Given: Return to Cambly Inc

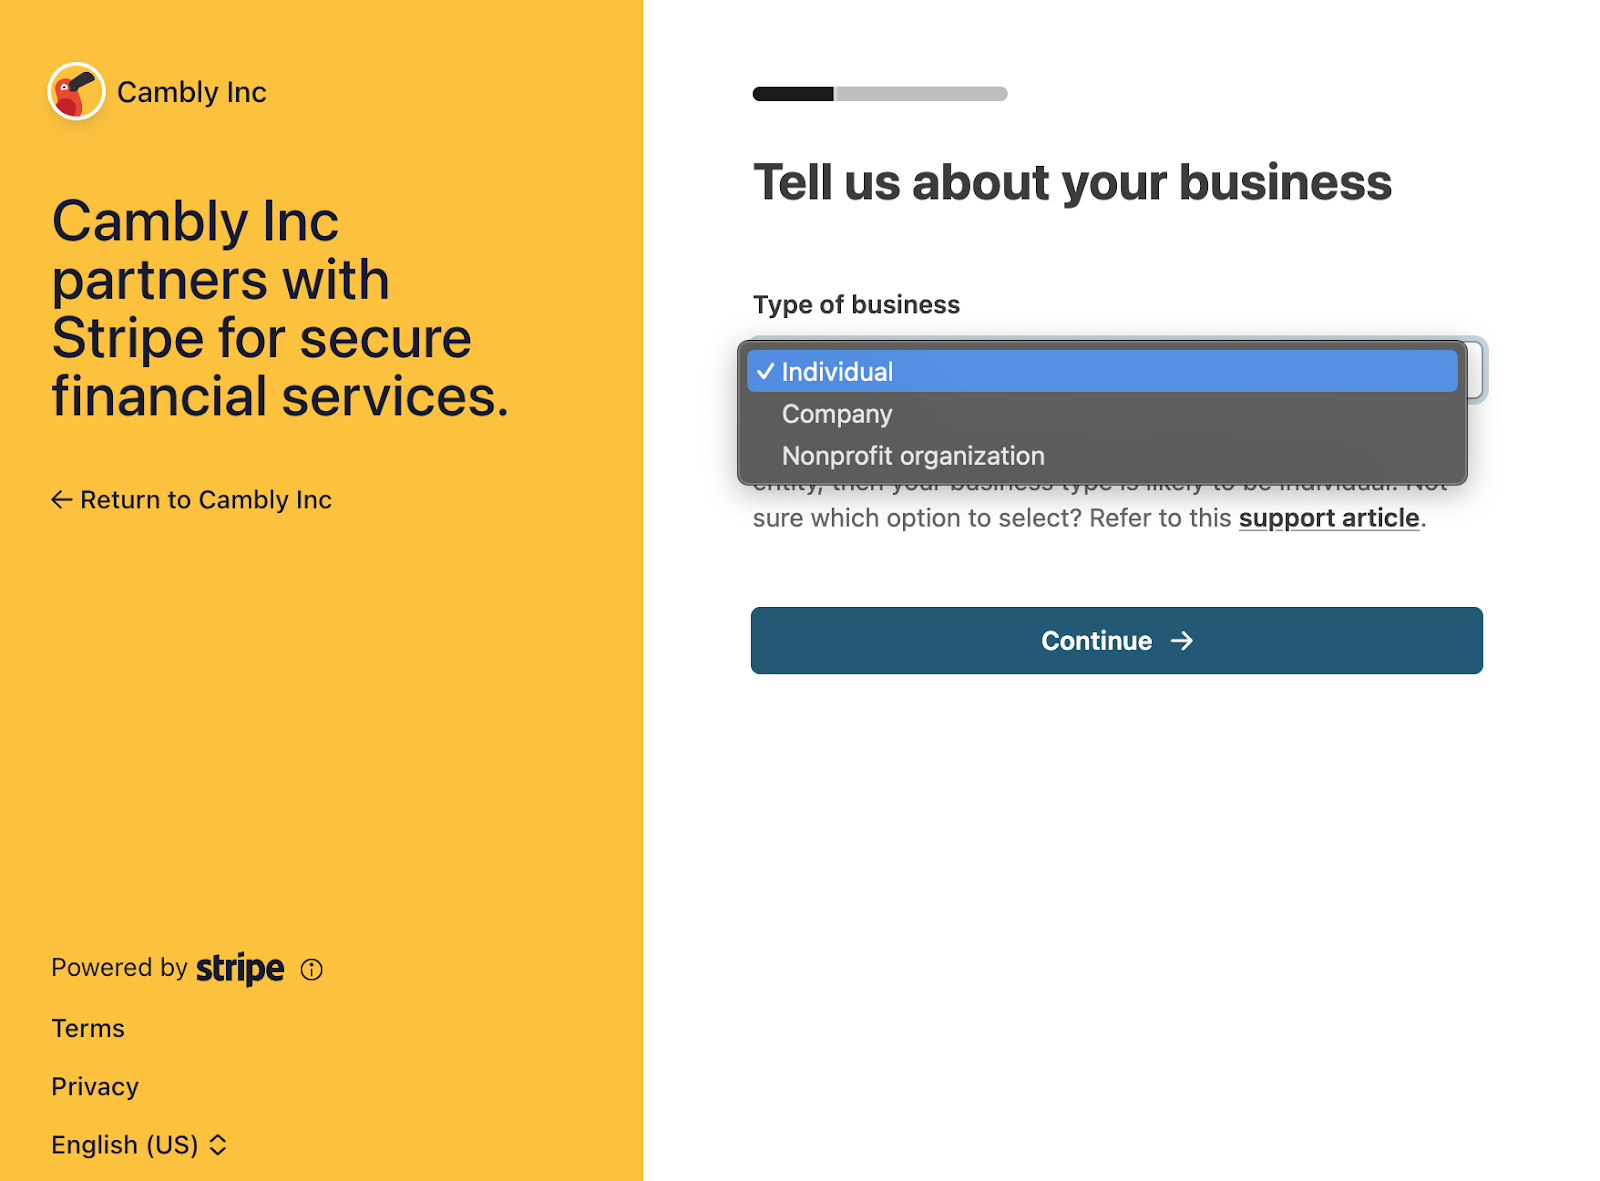Looking at the screenshot, I should coord(192,500).
